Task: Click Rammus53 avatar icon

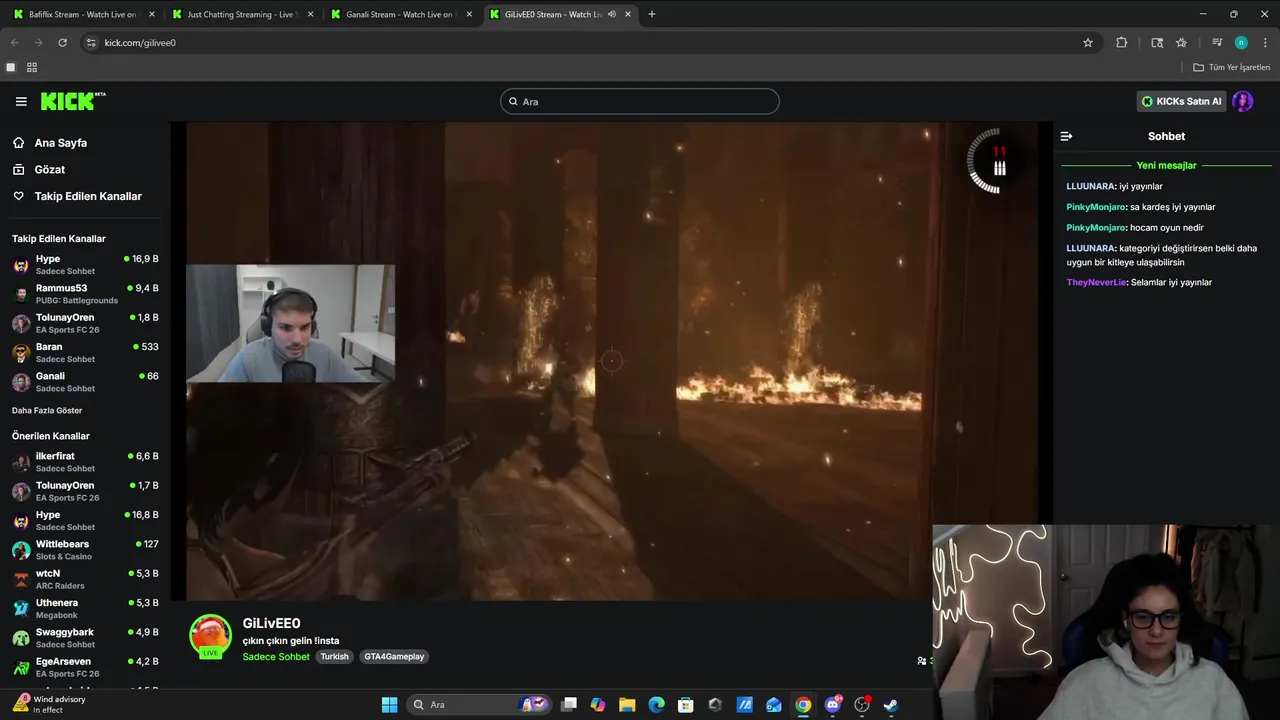Action: click(x=21, y=294)
